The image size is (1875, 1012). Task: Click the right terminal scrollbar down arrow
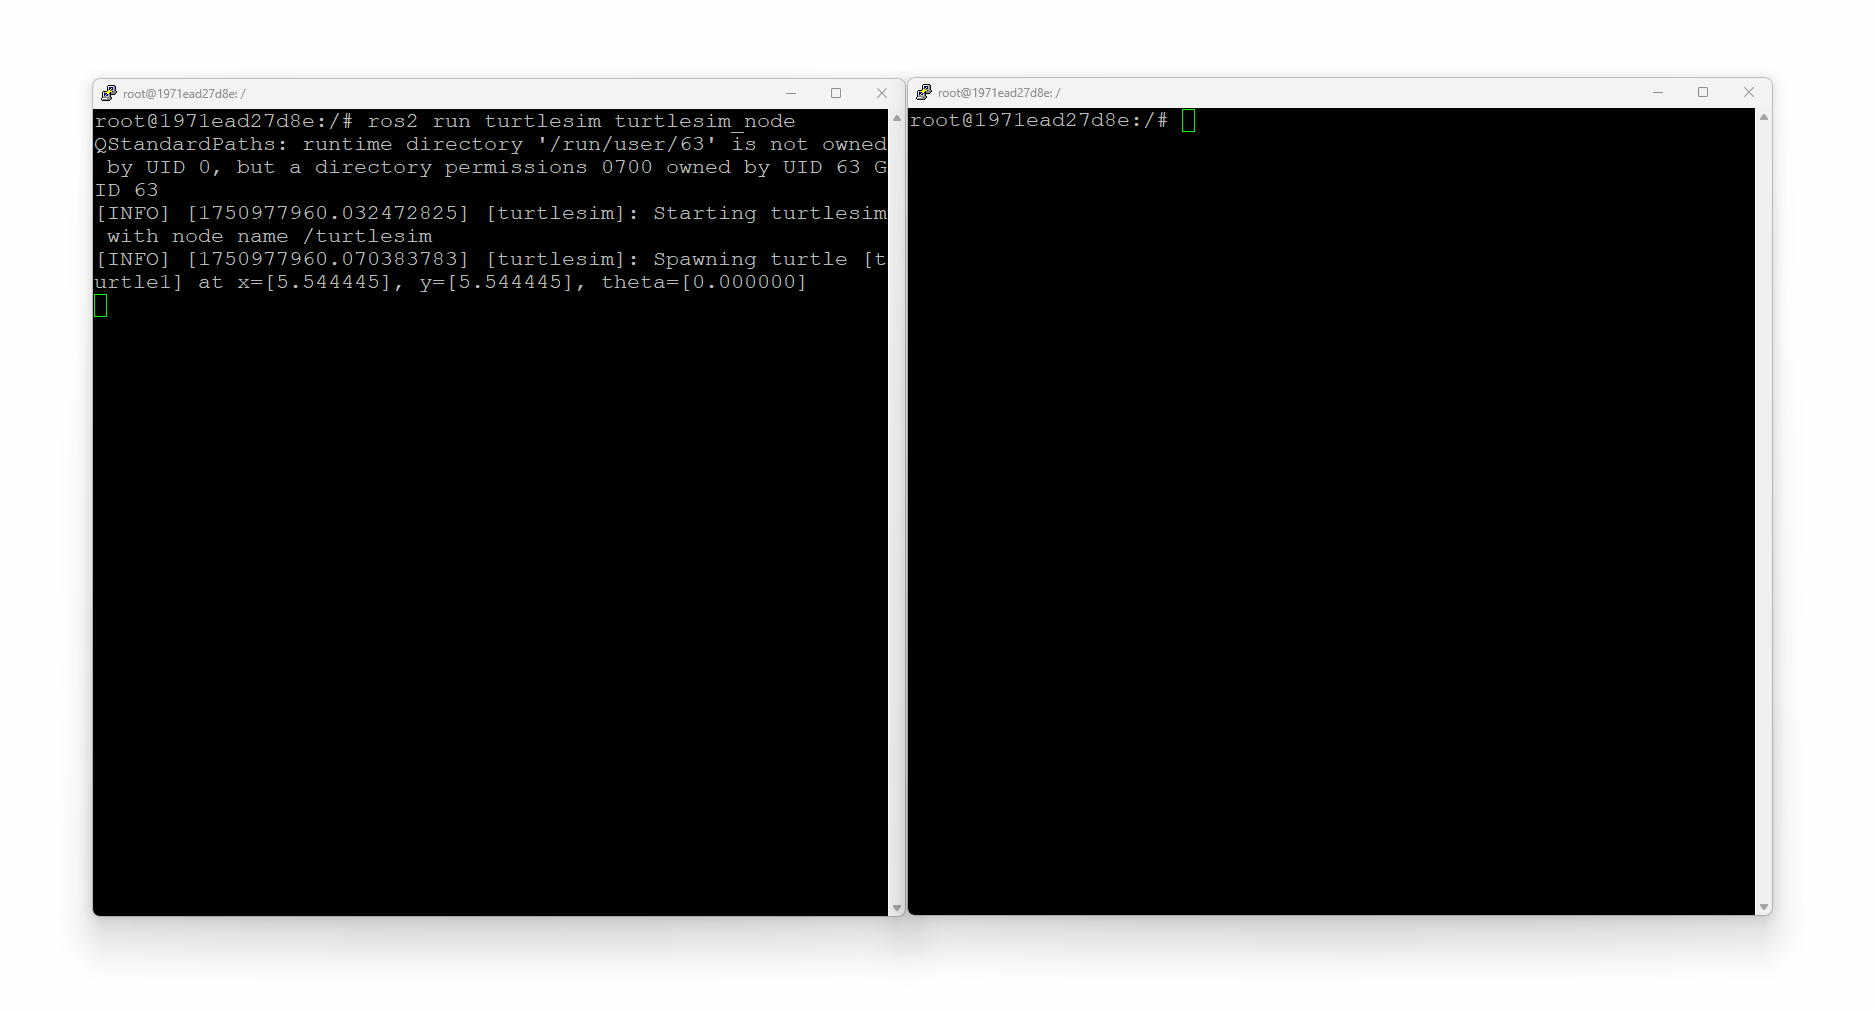point(1764,907)
